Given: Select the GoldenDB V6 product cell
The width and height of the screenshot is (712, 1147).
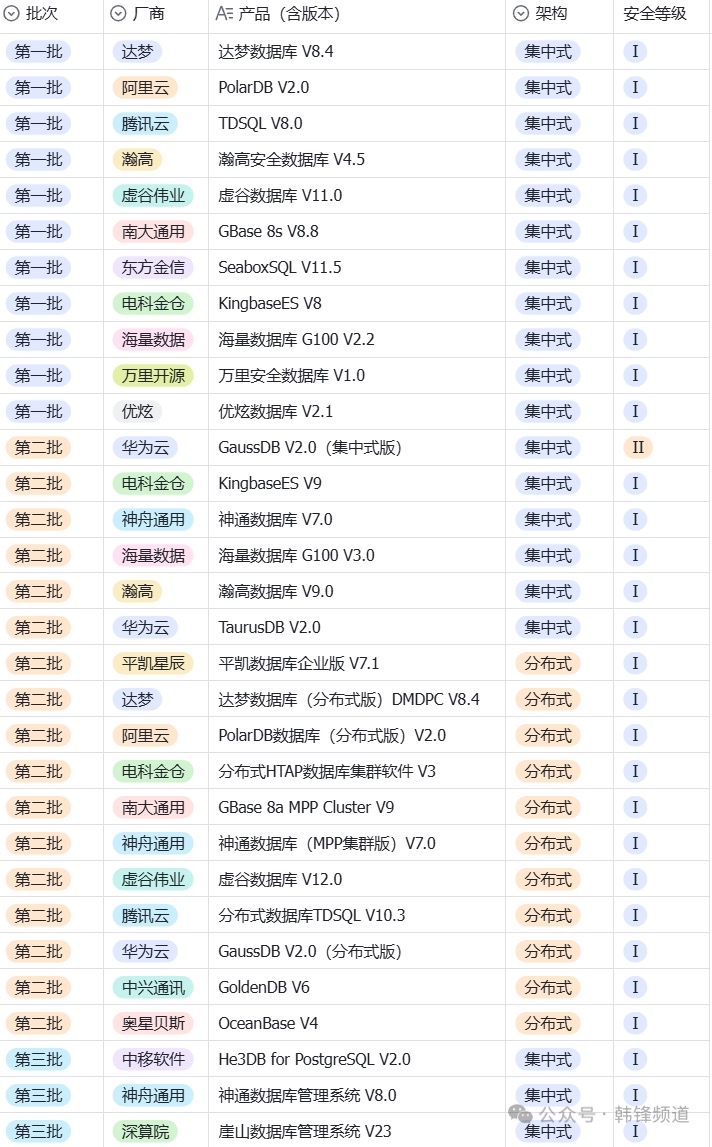Looking at the screenshot, I should 356,988.
